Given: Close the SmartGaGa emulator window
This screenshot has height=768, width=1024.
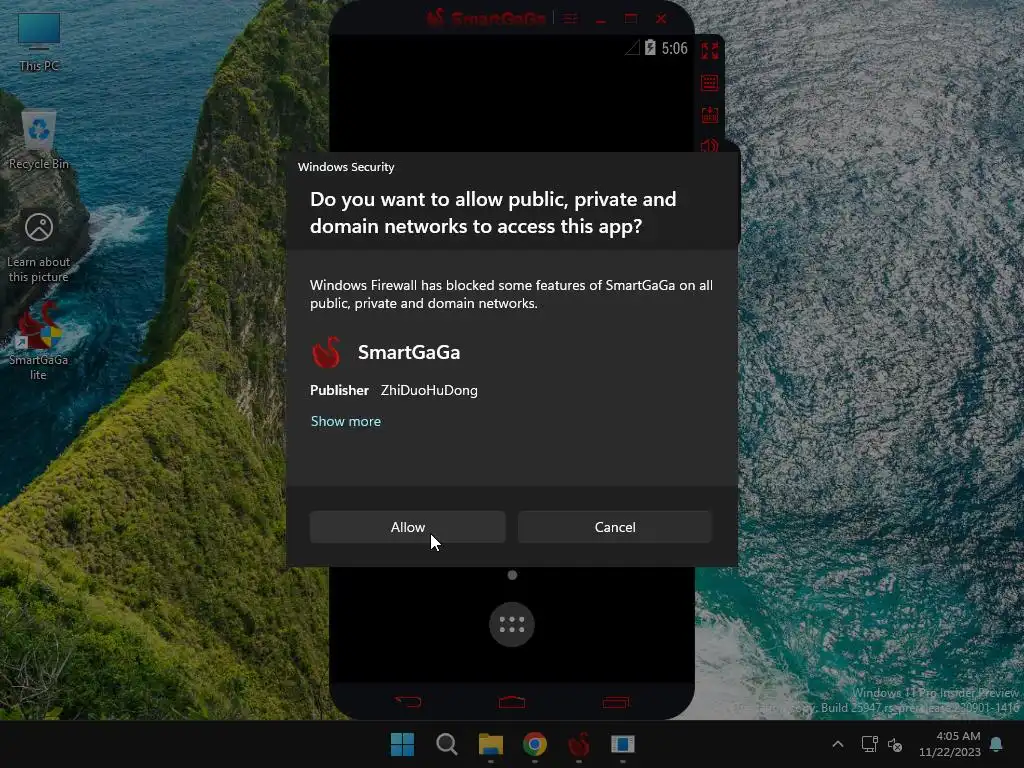Looking at the screenshot, I should point(661,19).
